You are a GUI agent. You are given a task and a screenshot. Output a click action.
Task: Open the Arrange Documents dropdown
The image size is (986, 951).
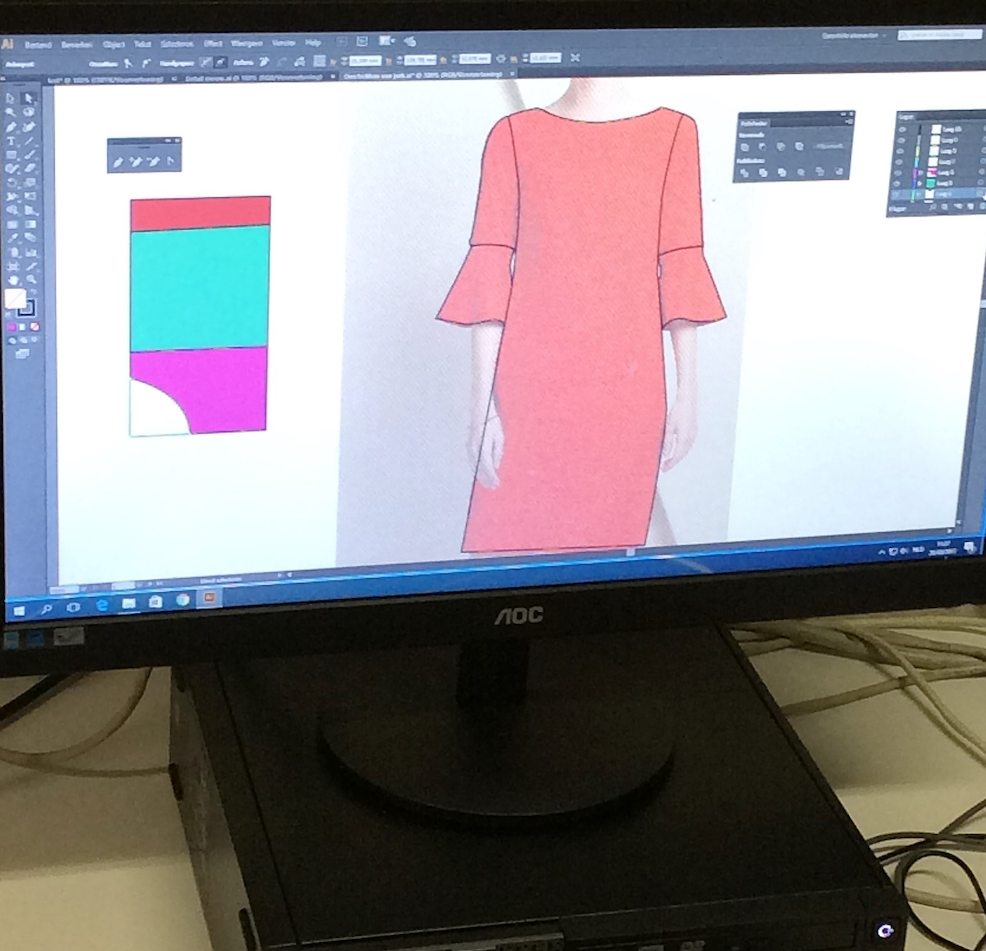[386, 41]
